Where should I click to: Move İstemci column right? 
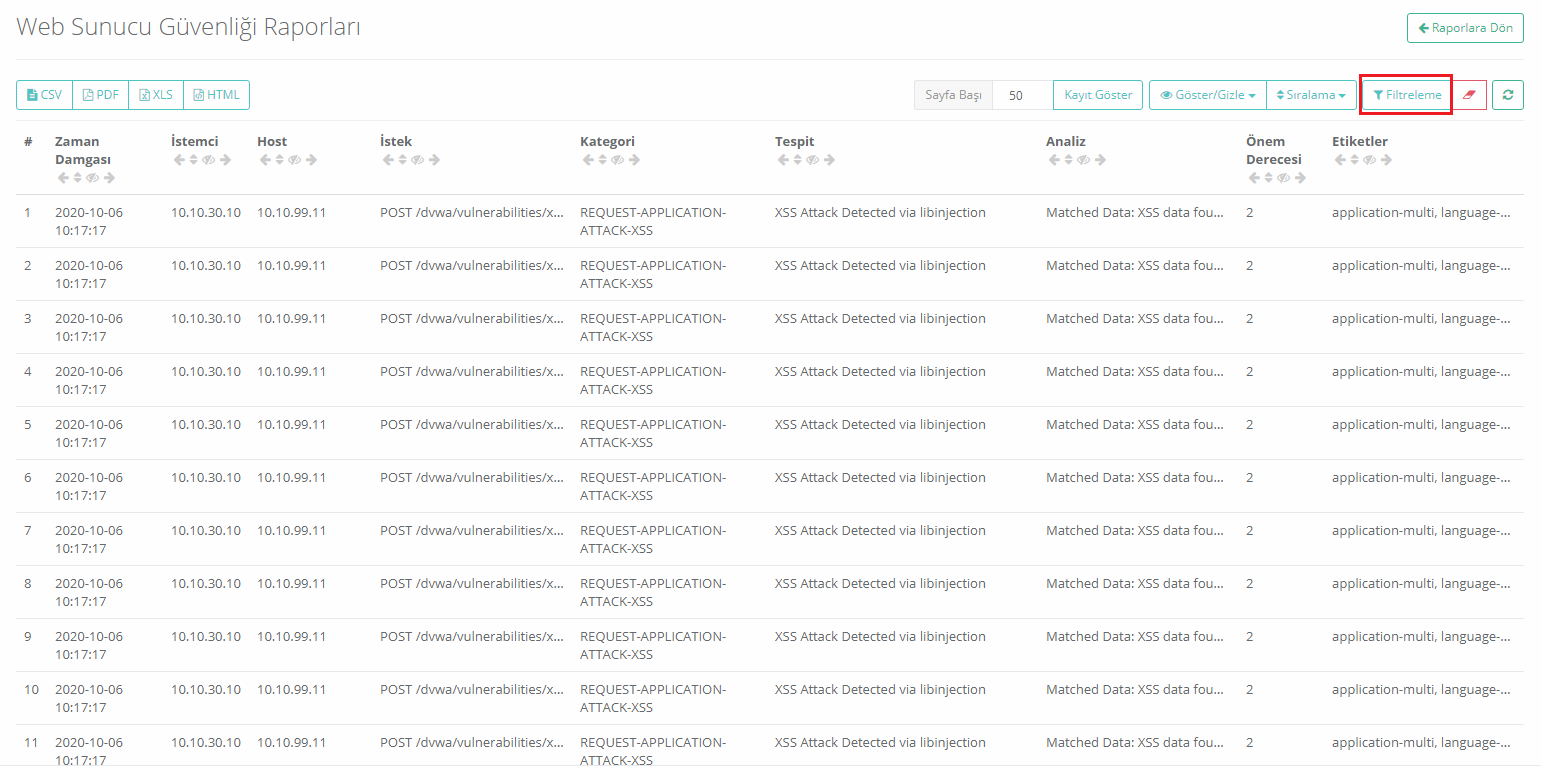[x=225, y=160]
